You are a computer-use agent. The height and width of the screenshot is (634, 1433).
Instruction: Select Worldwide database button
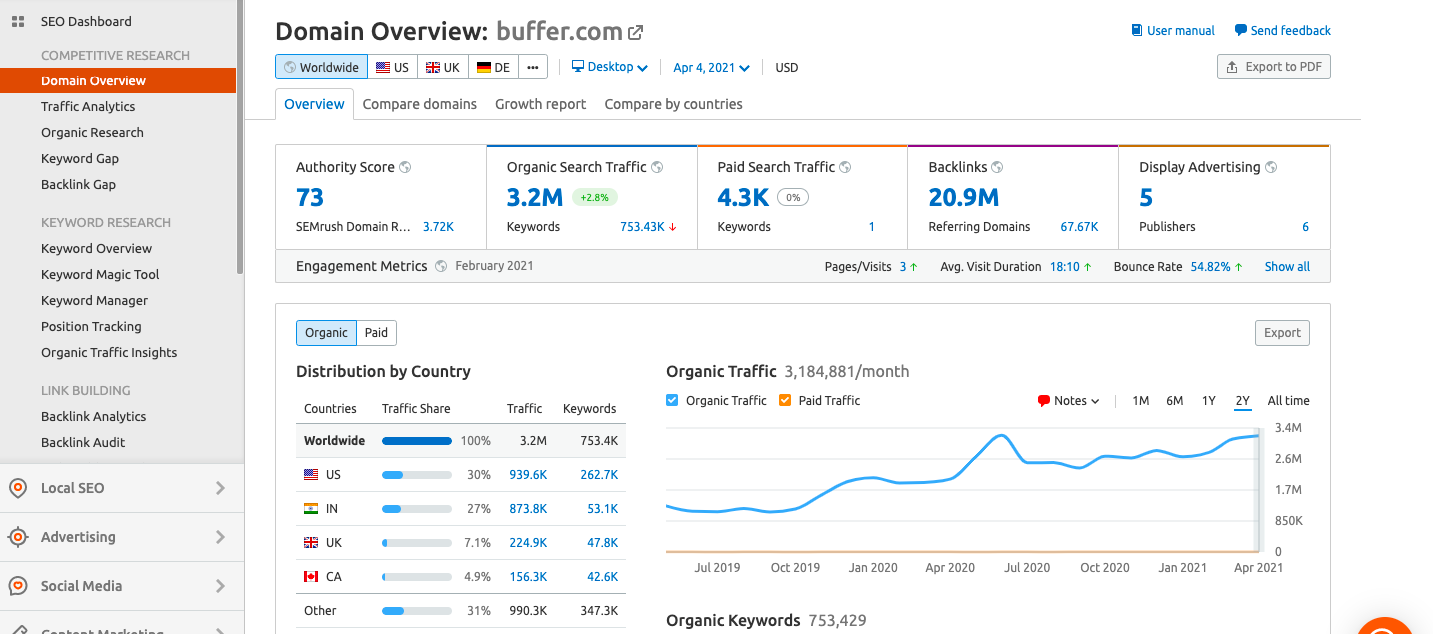[x=321, y=67]
